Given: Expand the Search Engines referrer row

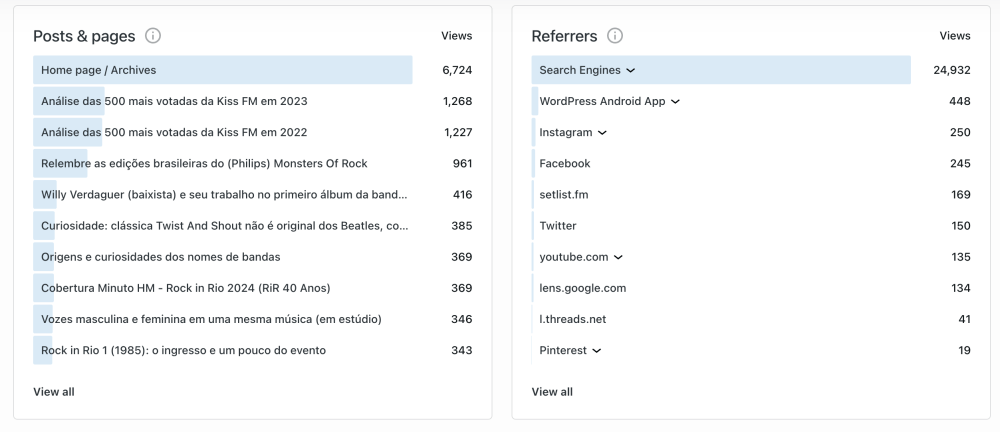Looking at the screenshot, I should pyautogui.click(x=631, y=71).
